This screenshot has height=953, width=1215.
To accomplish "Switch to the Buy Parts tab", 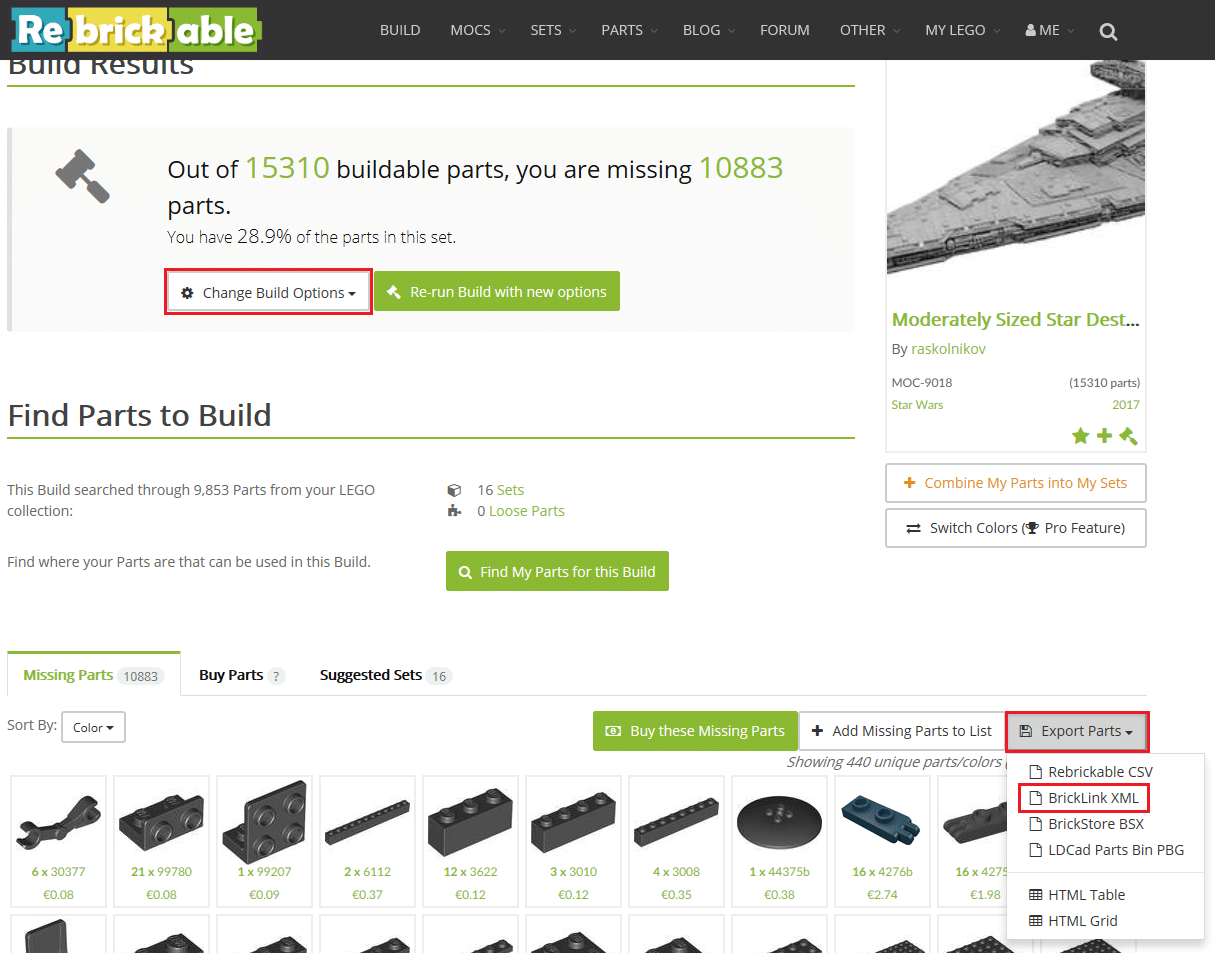I will (242, 675).
